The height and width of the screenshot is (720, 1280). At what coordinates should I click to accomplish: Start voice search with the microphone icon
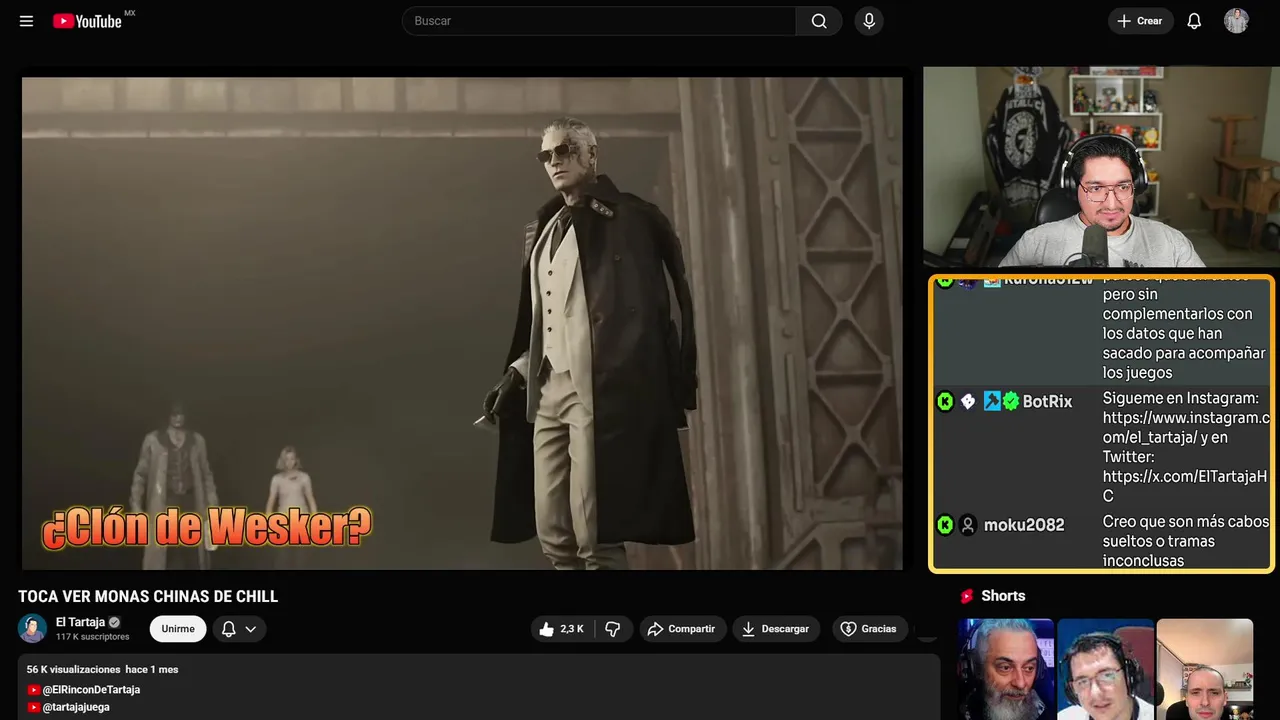[869, 21]
